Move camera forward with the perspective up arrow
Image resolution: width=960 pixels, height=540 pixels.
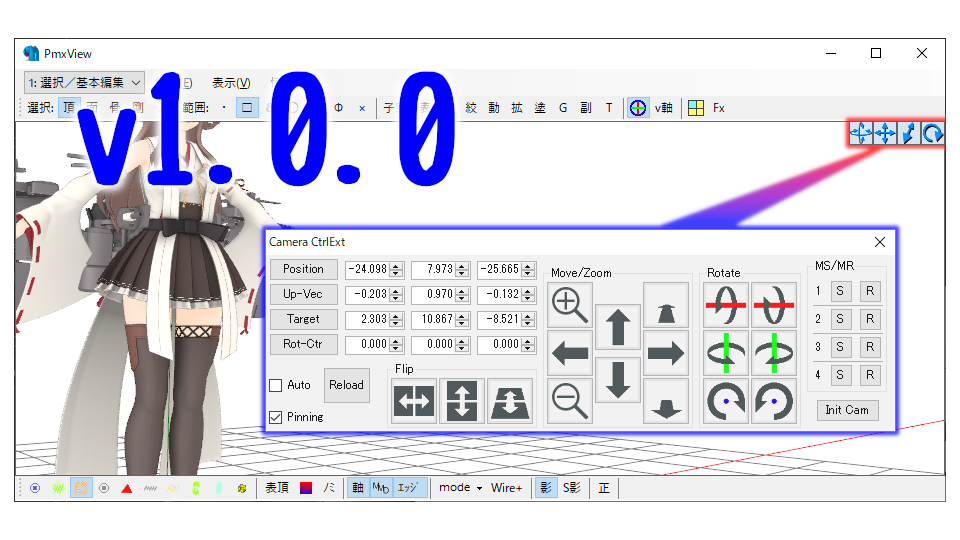666,305
